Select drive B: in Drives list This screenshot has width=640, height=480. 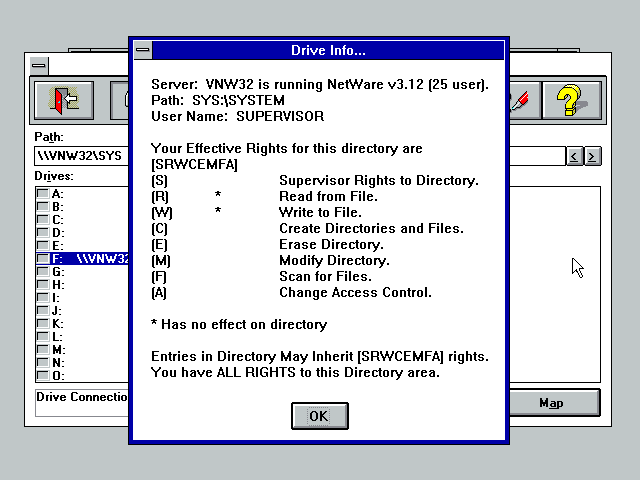click(x=82, y=207)
